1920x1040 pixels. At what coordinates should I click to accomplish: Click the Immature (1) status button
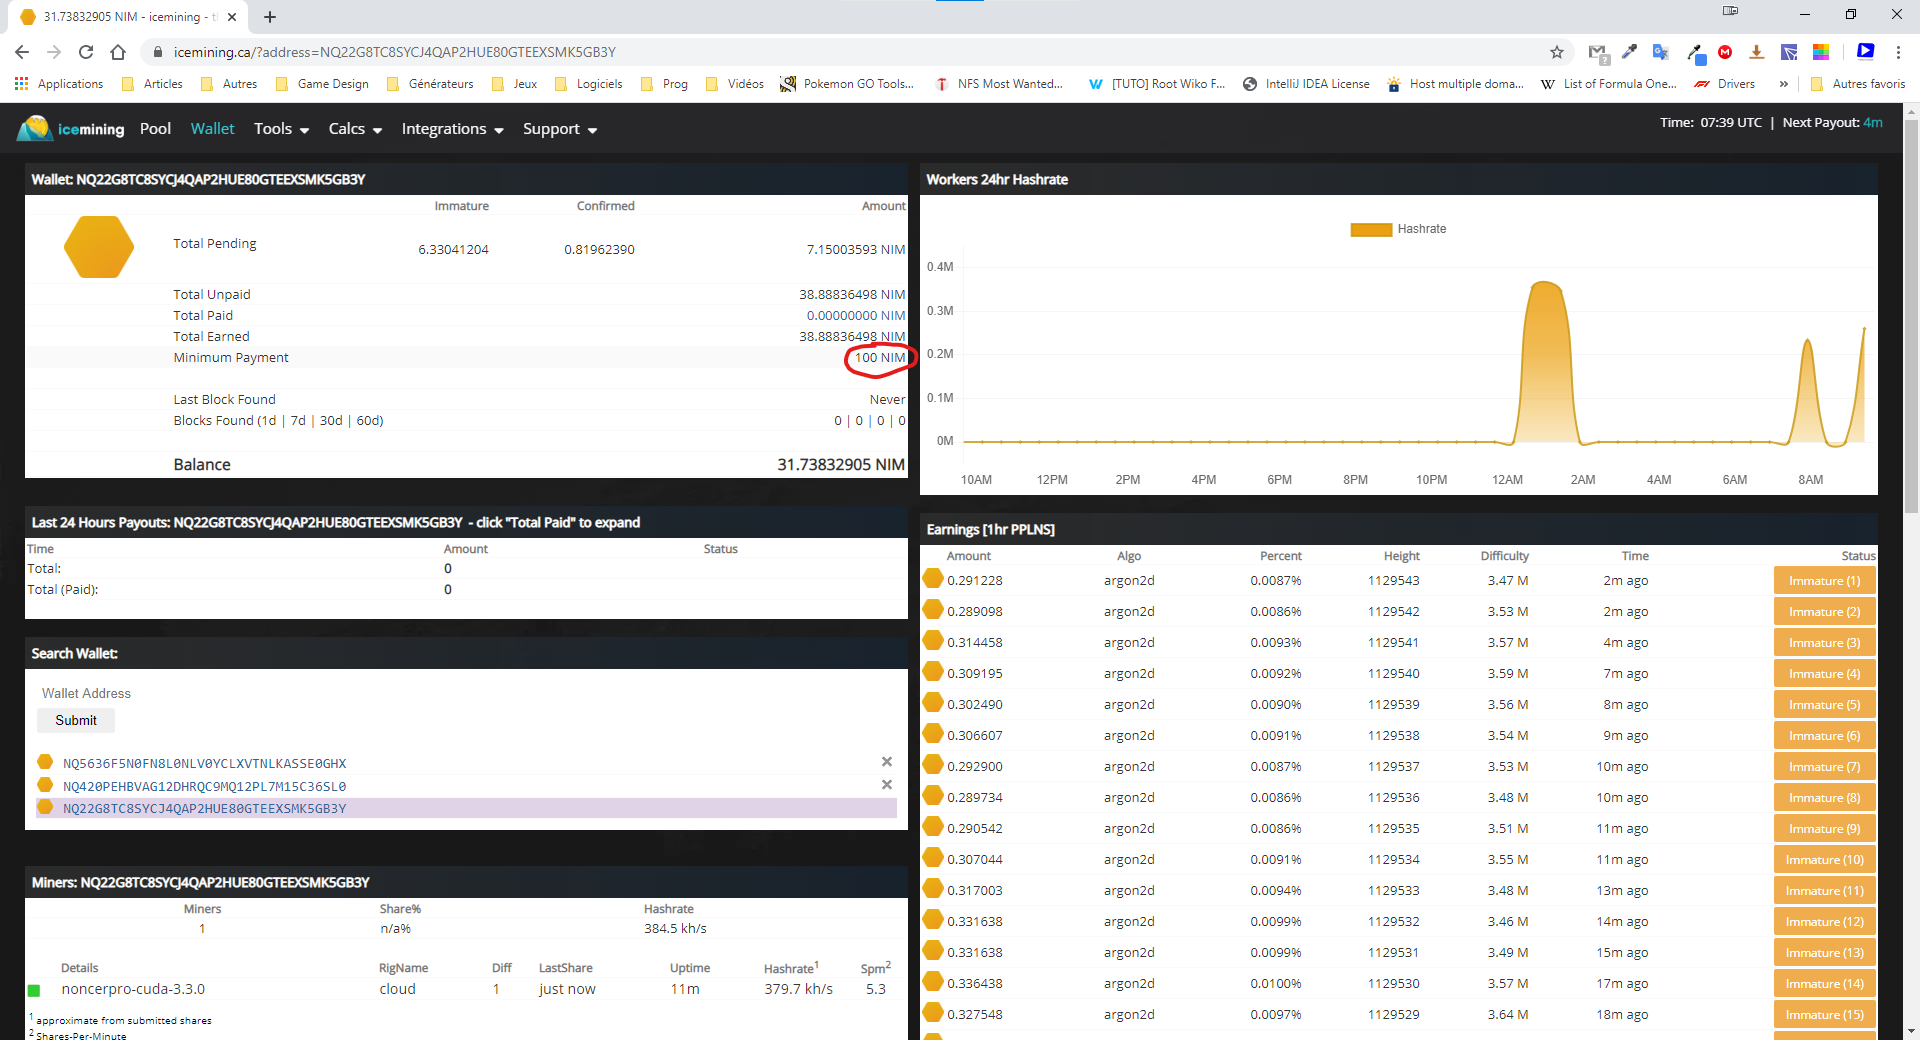click(1824, 581)
